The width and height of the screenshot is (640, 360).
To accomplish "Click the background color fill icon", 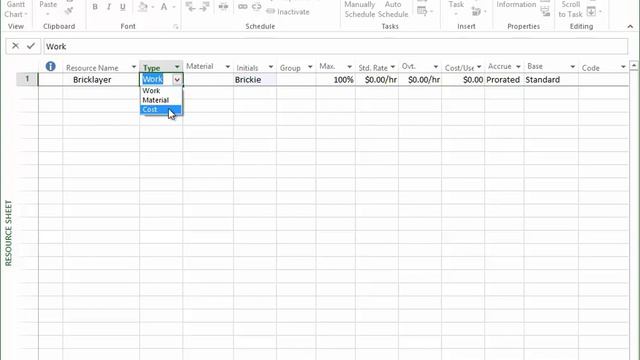I will [143, 7].
